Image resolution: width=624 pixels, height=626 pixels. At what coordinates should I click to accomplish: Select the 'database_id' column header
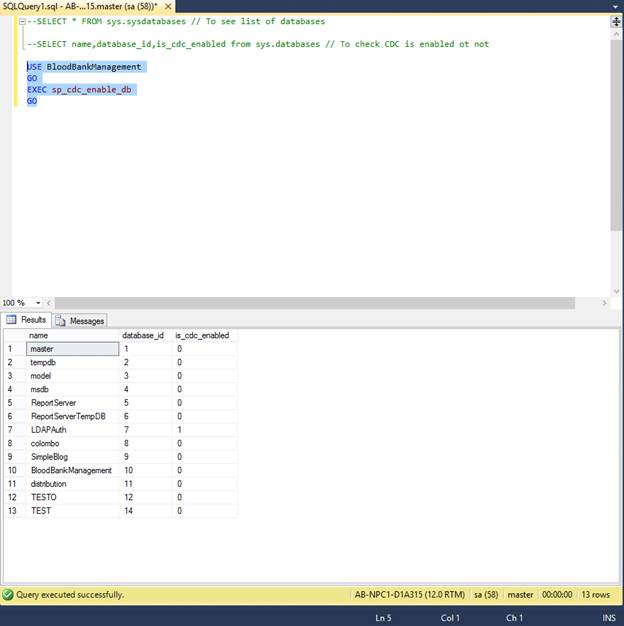[144, 336]
